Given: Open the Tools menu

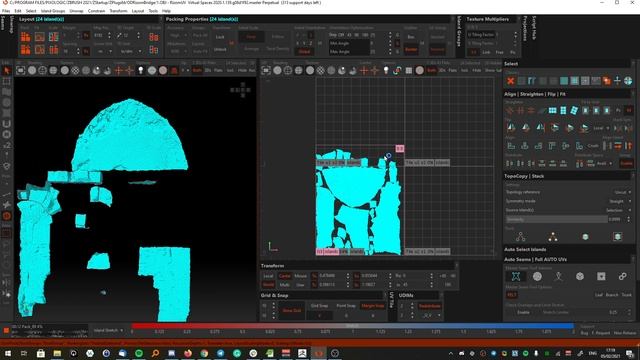Looking at the screenshot, I should pos(153,11).
